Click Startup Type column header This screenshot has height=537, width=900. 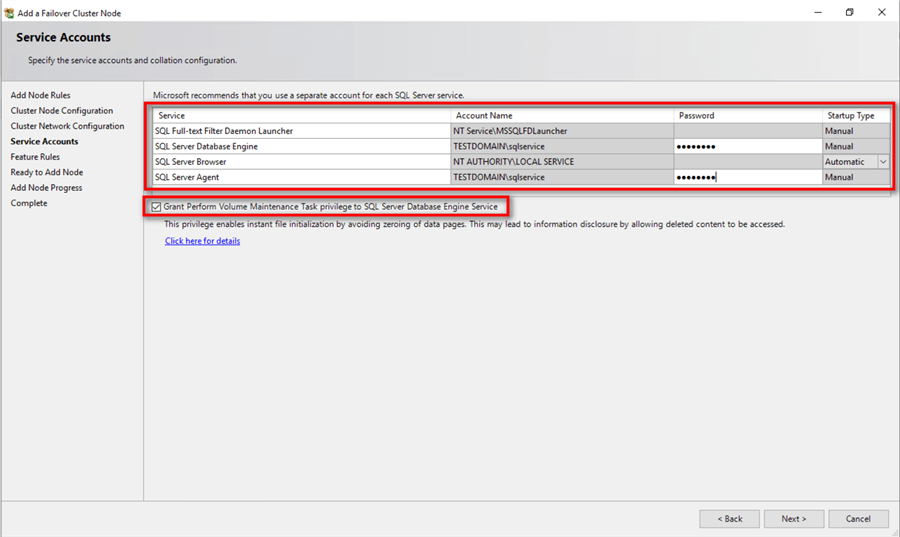[x=856, y=115]
